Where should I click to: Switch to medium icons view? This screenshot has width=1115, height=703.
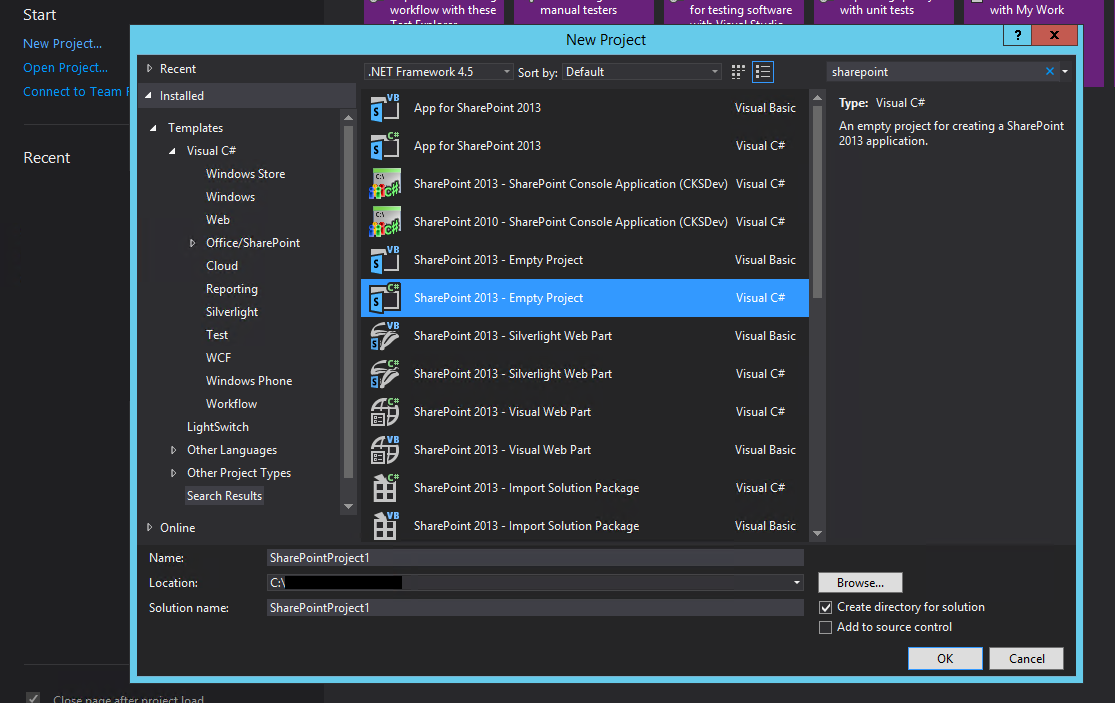(x=737, y=71)
